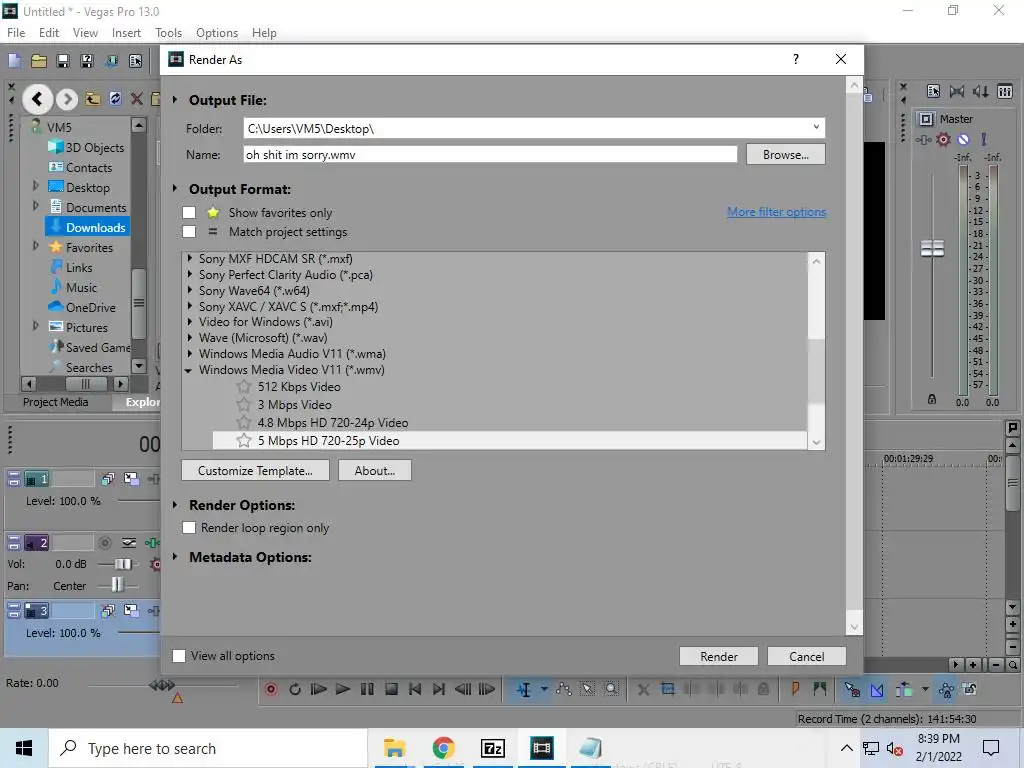Click the Render button
The image size is (1024, 768).
point(718,656)
